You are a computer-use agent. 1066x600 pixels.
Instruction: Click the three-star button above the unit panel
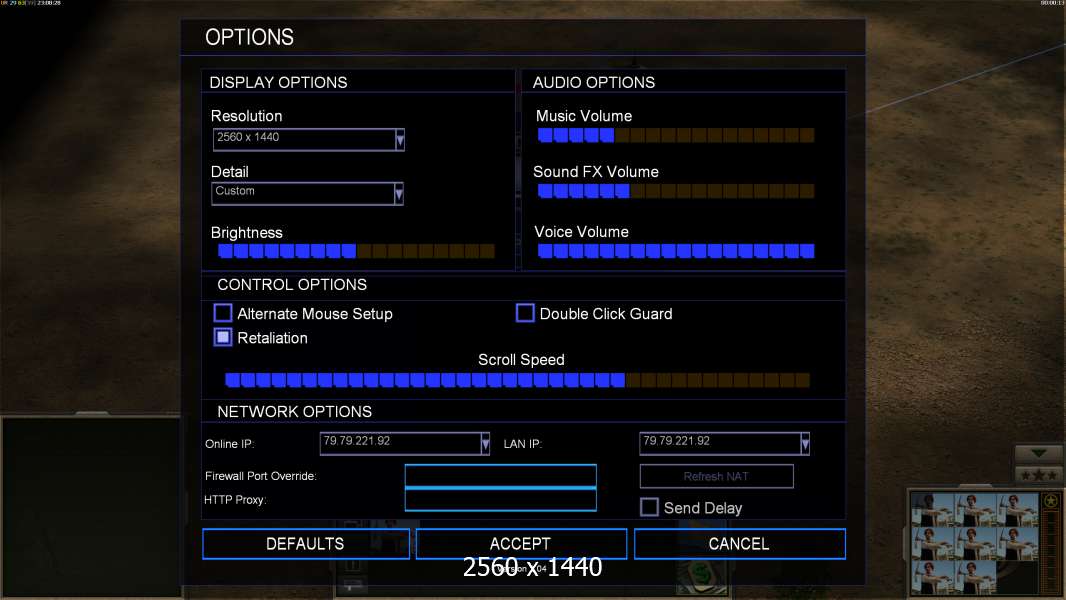(1038, 474)
